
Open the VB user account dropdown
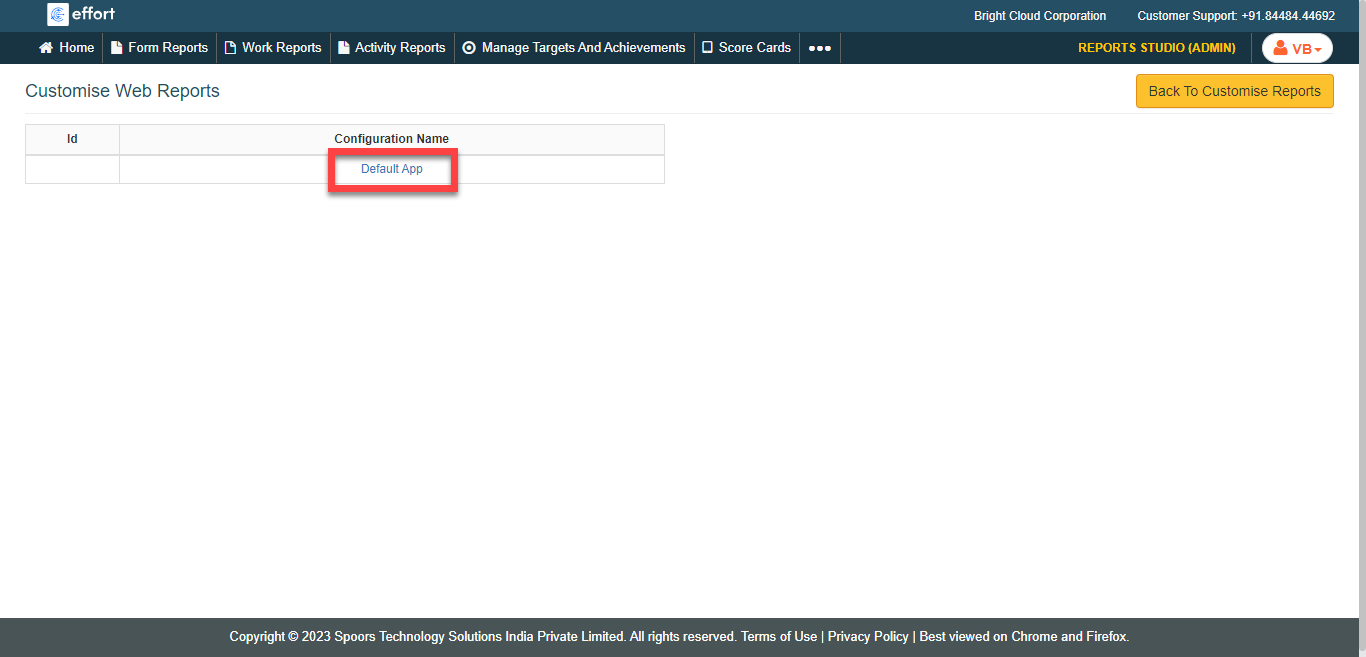(1297, 49)
